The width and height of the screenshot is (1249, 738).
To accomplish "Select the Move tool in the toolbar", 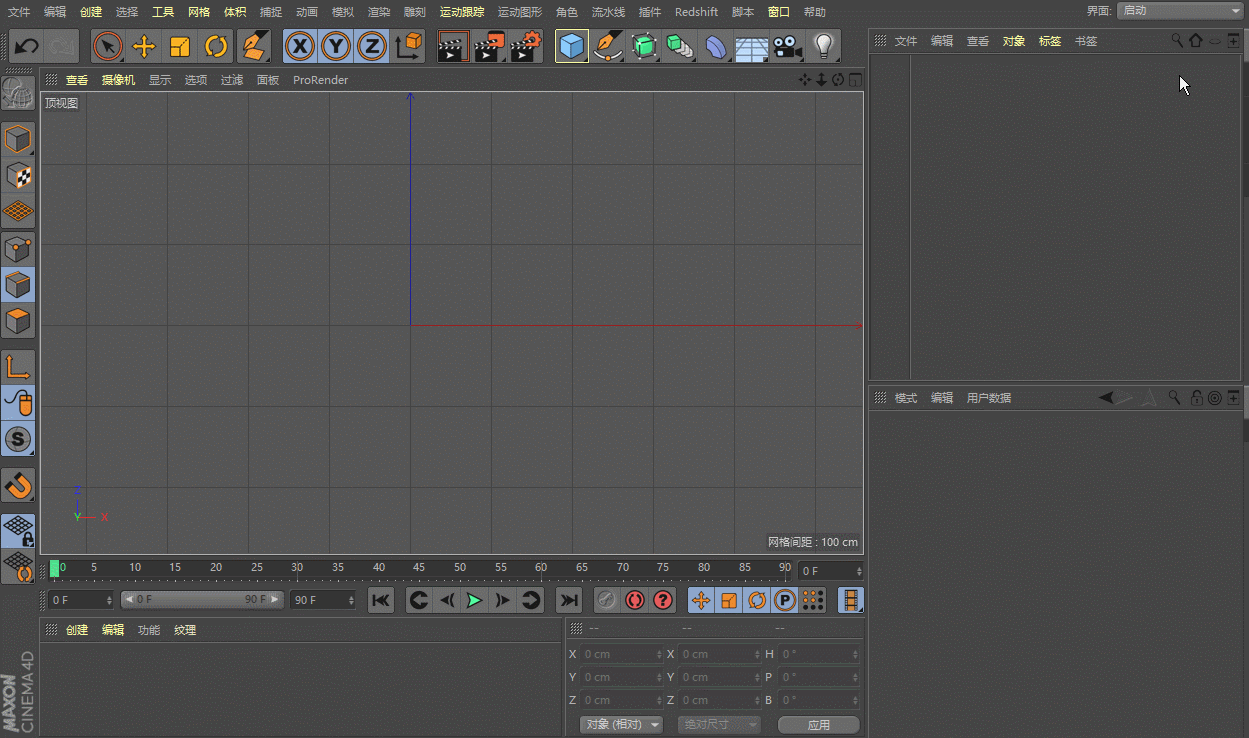I will tap(144, 47).
